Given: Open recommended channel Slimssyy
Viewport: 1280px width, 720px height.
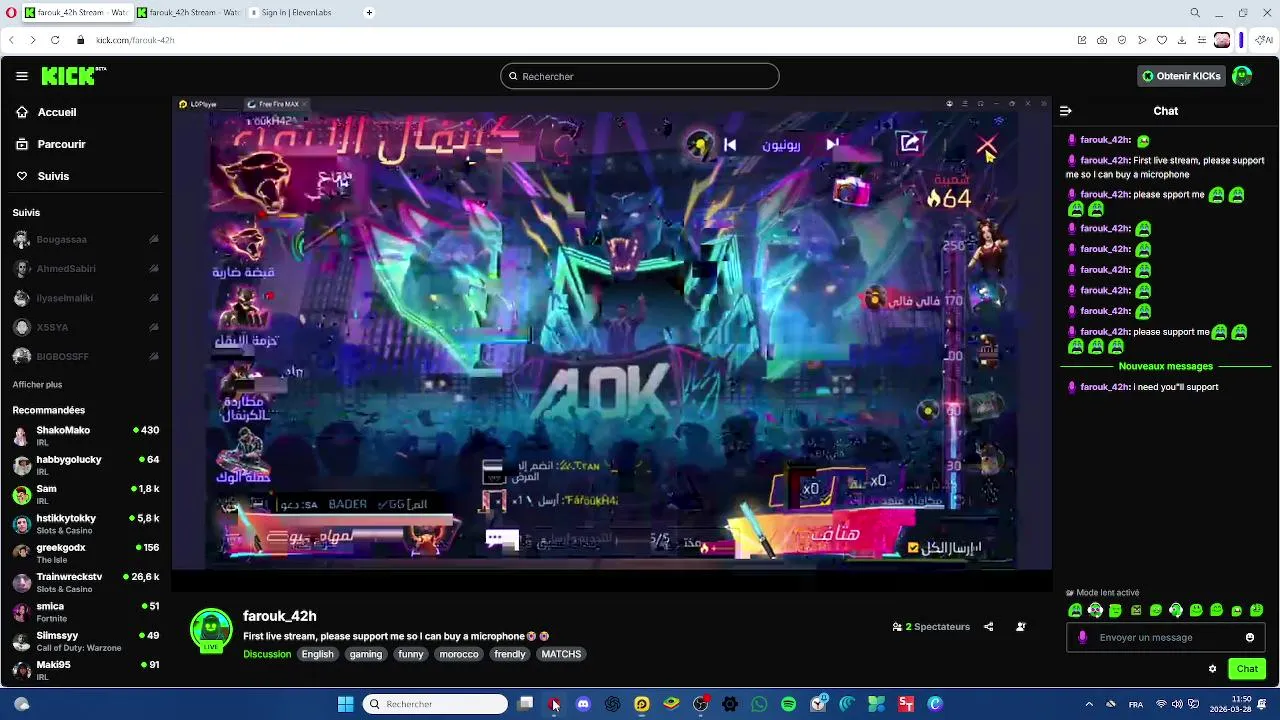Looking at the screenshot, I should pyautogui.click(x=86, y=641).
